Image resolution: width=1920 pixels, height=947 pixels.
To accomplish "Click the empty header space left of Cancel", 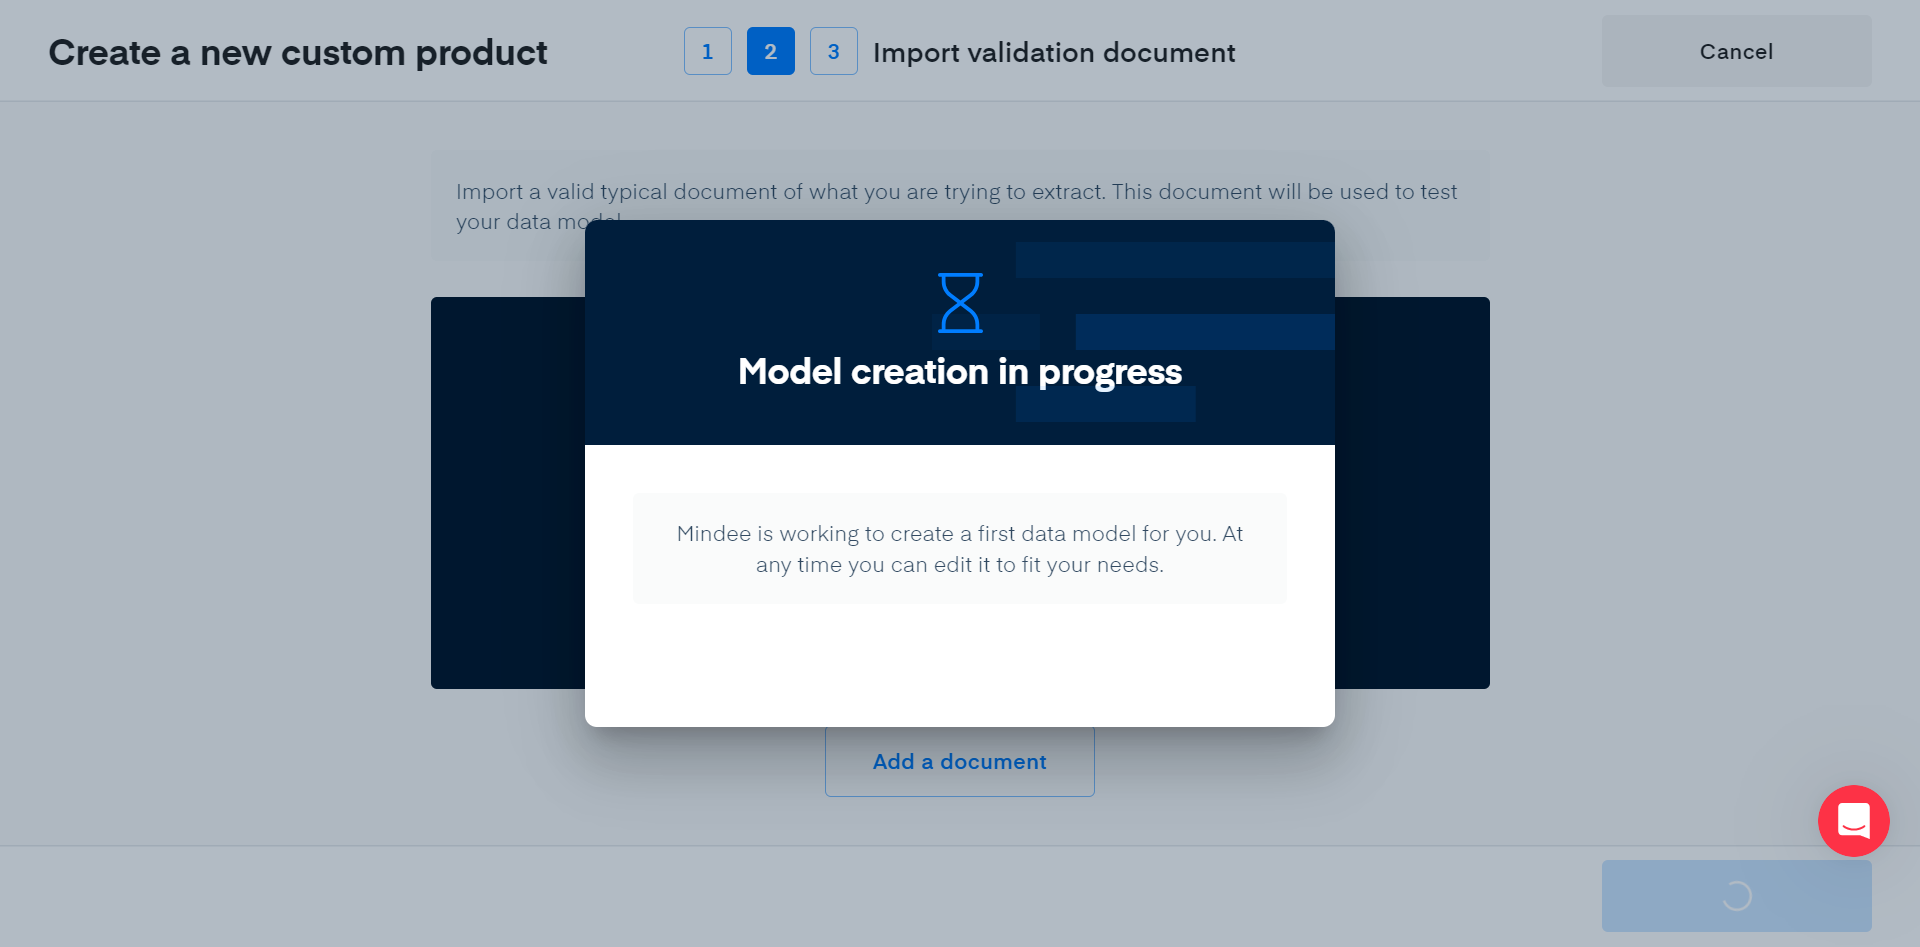I will (1420, 52).
